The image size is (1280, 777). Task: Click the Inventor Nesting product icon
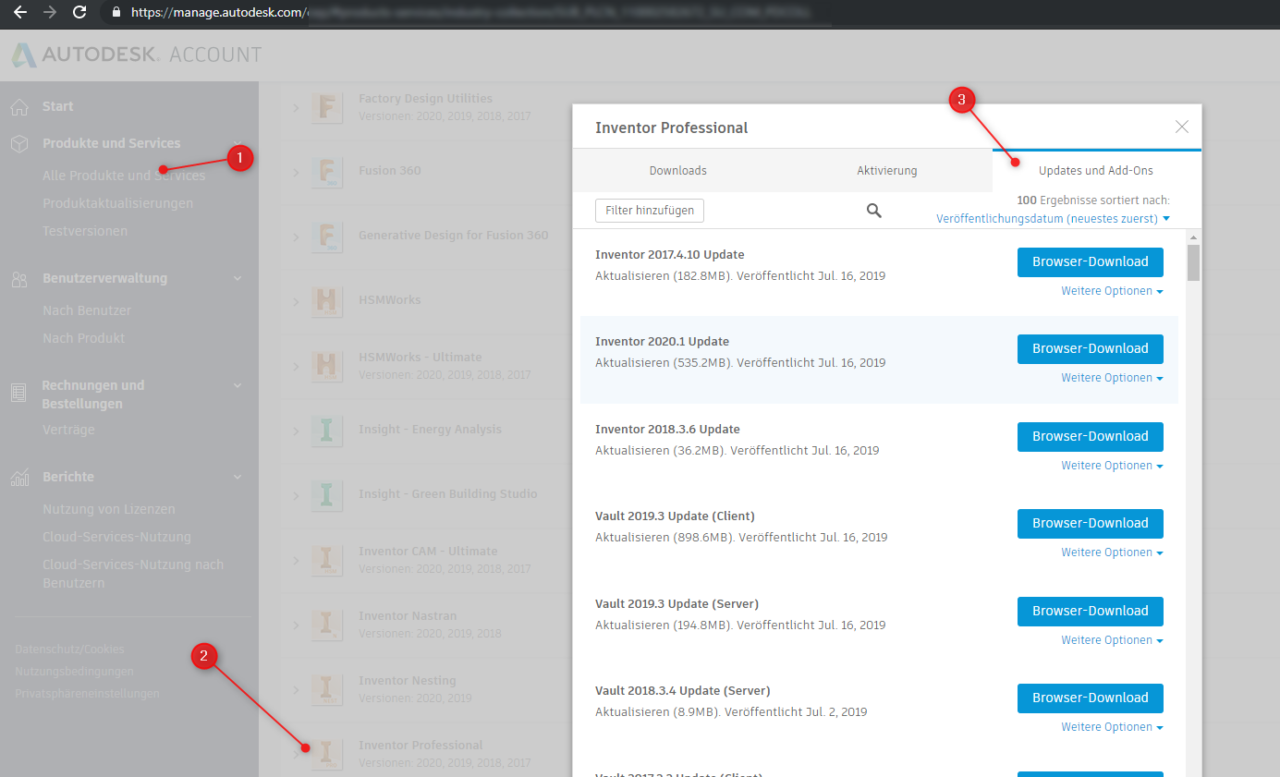(327, 689)
